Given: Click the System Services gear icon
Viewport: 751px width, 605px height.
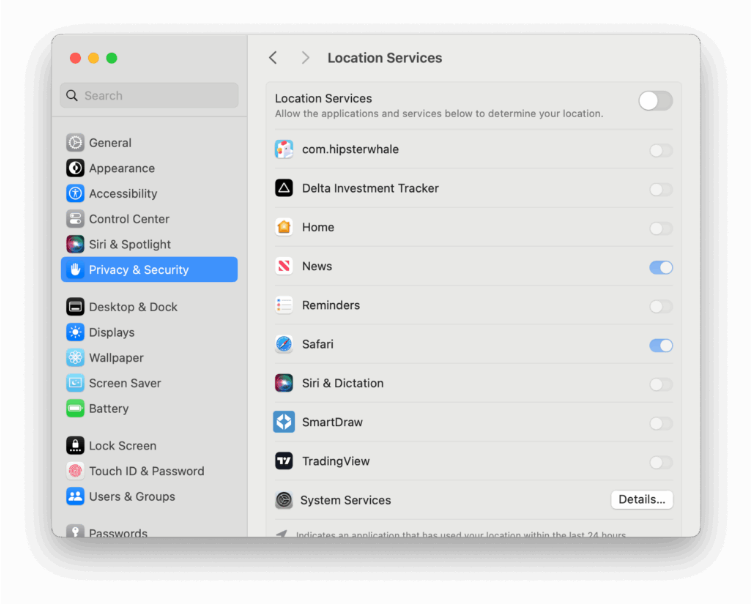Looking at the screenshot, I should pos(284,500).
